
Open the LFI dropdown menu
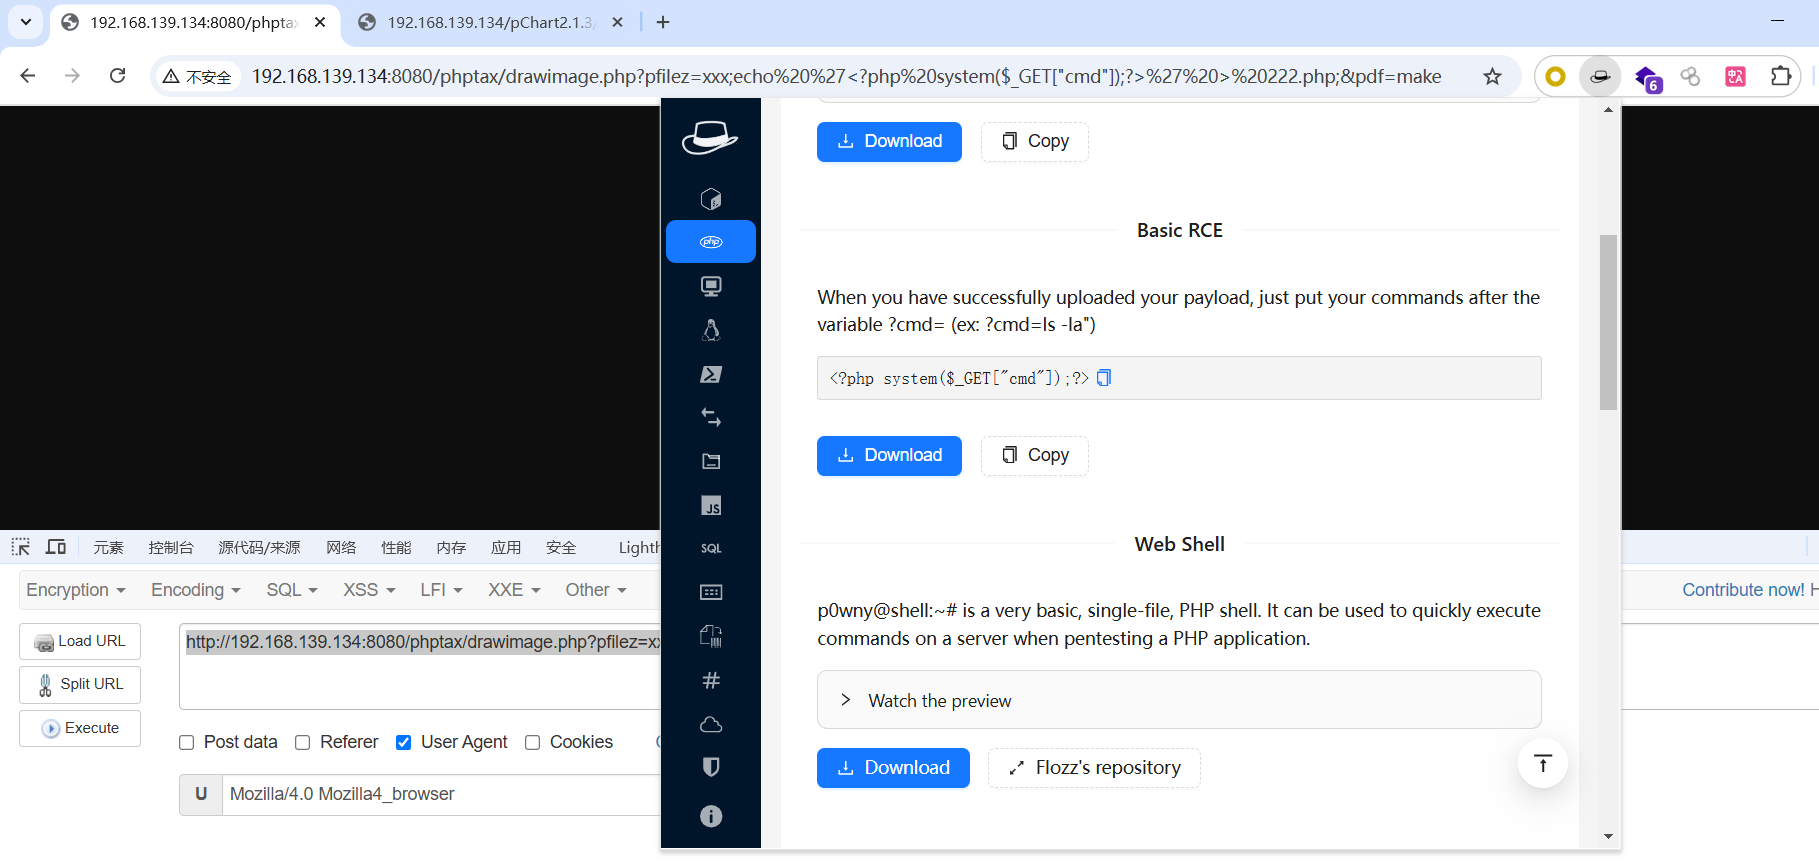coord(442,590)
